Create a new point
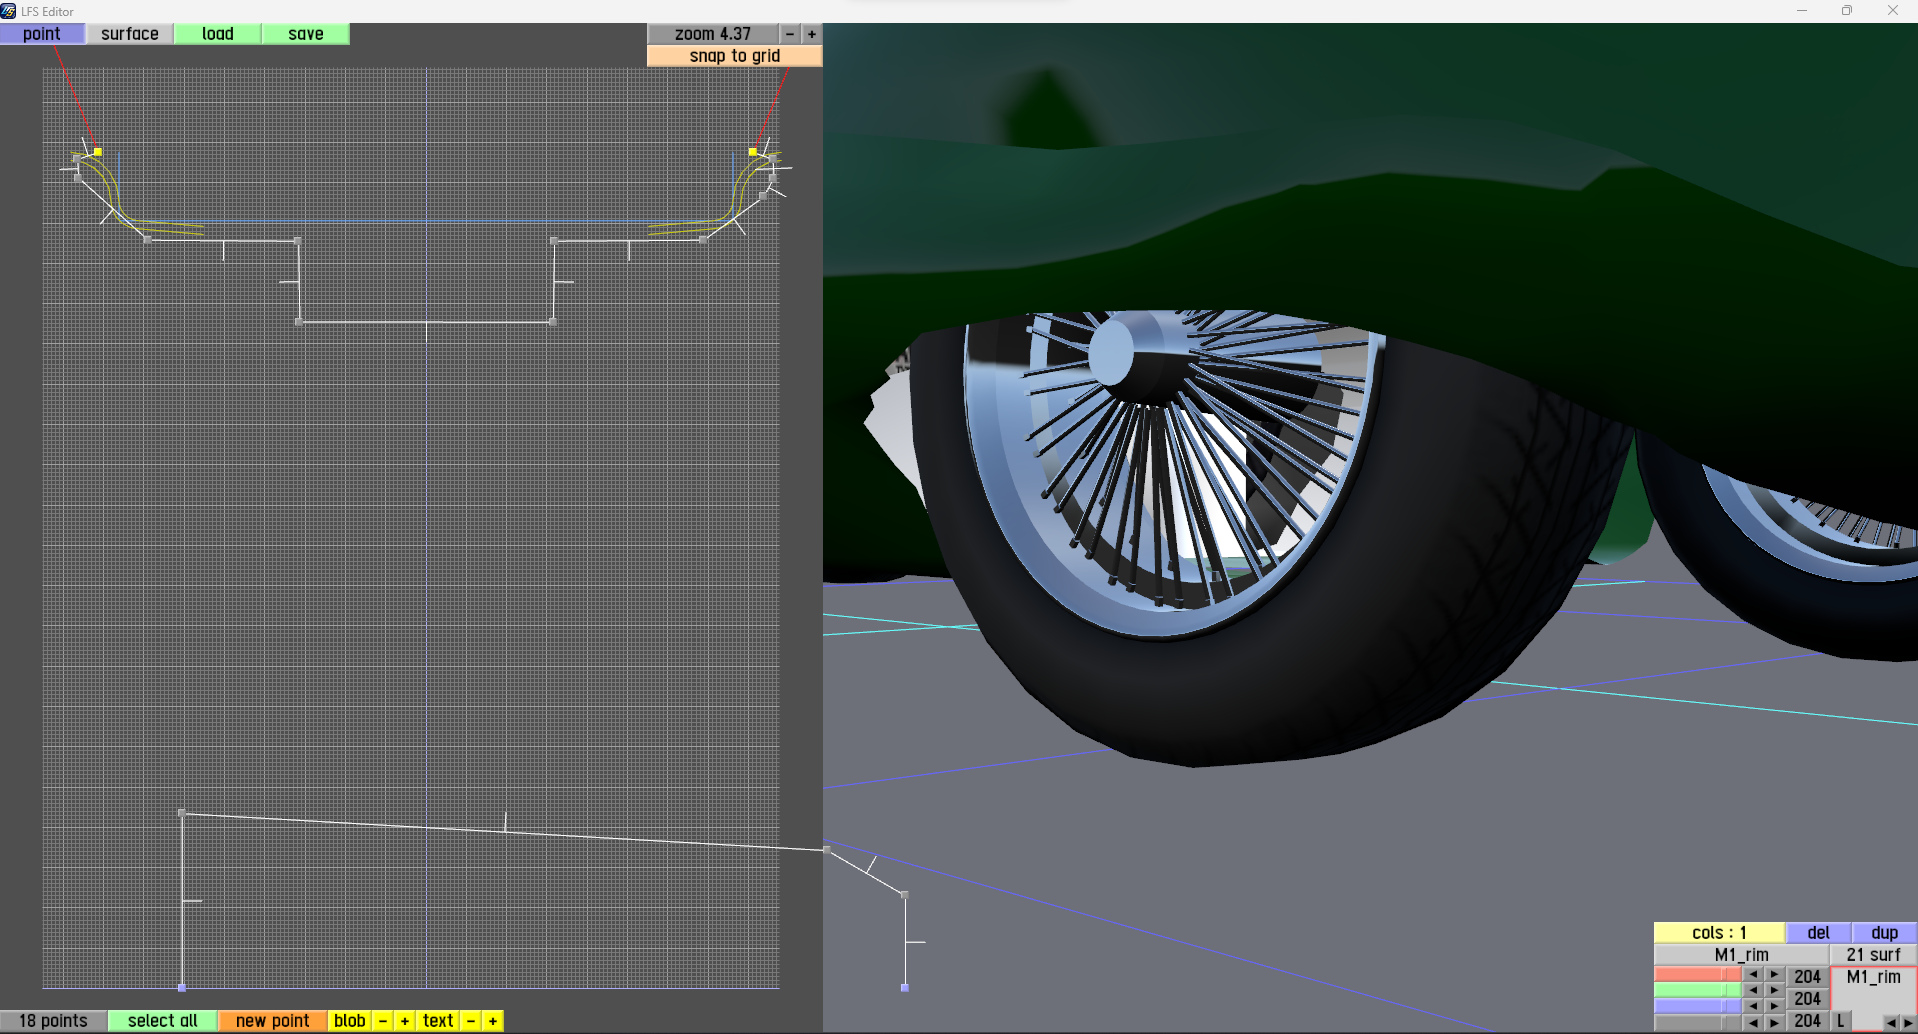 click(x=273, y=1021)
